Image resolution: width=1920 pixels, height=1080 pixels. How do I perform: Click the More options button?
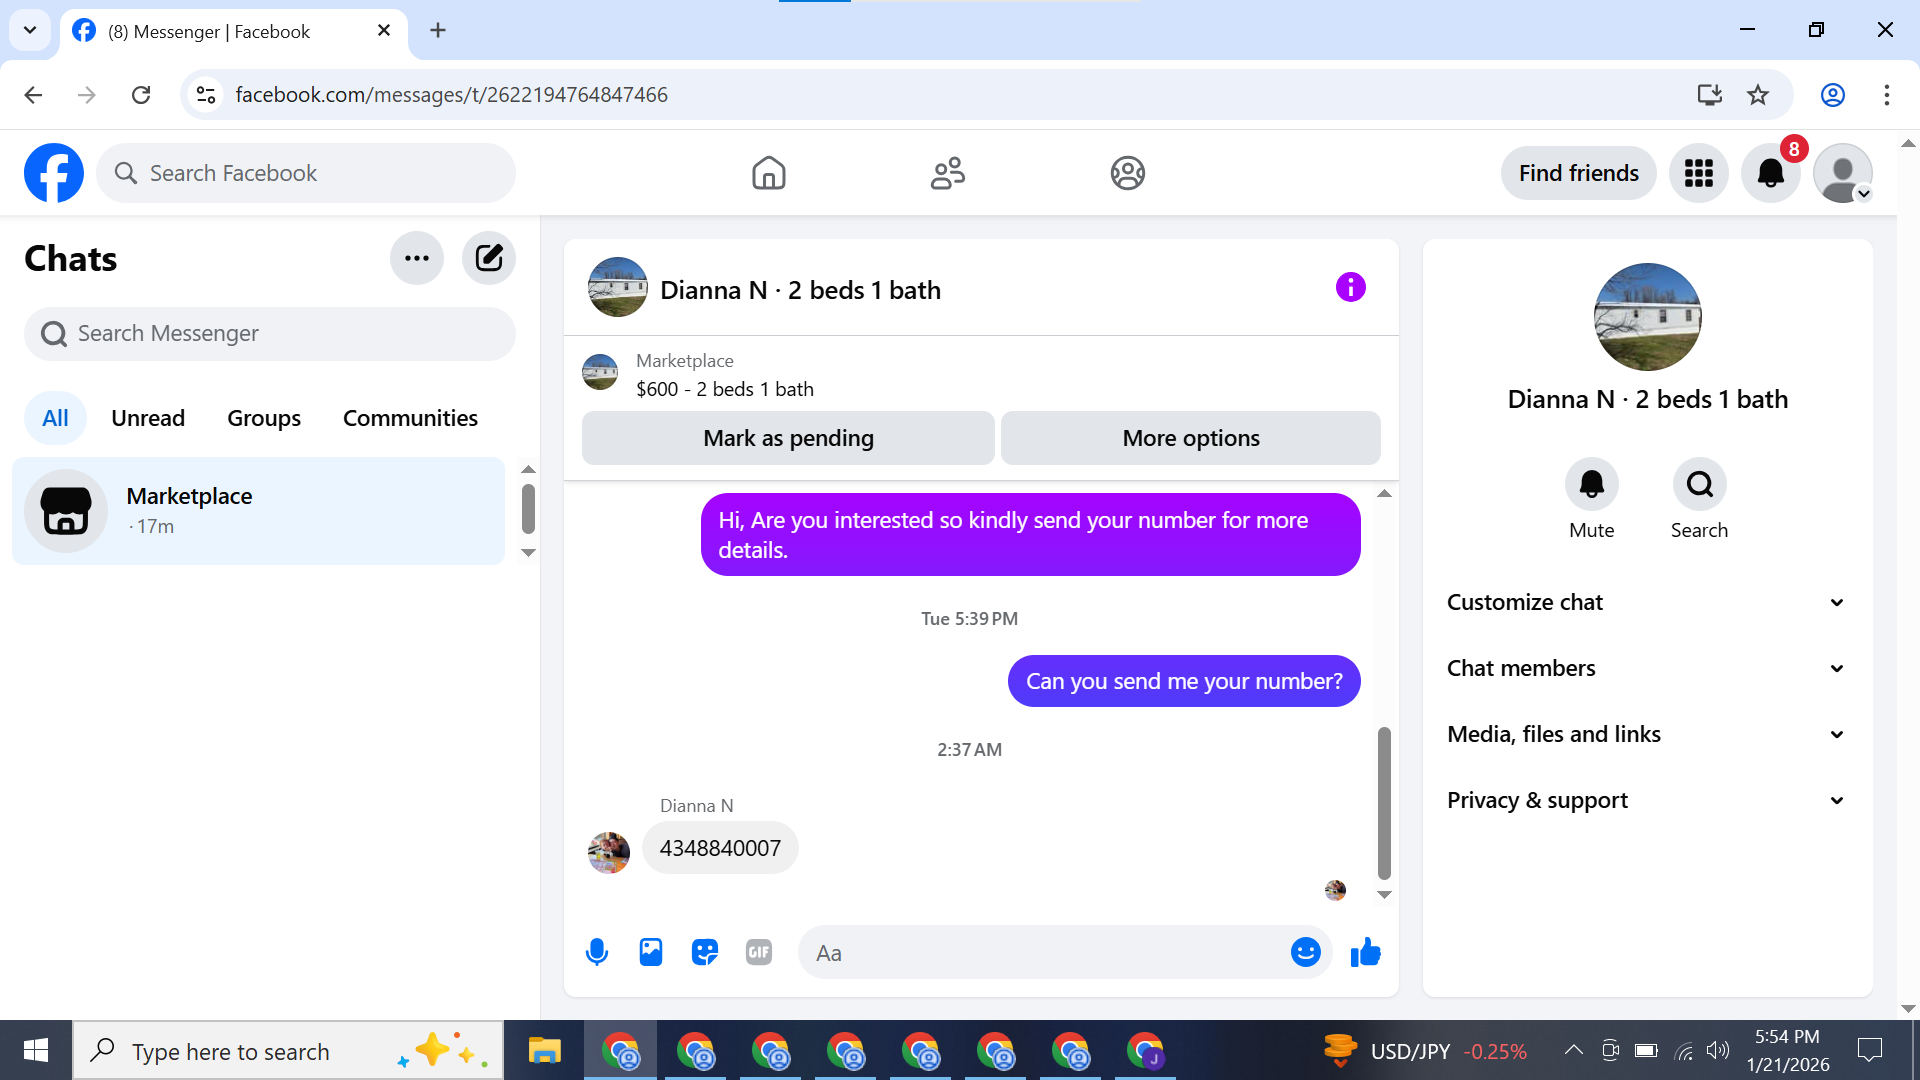(1190, 438)
